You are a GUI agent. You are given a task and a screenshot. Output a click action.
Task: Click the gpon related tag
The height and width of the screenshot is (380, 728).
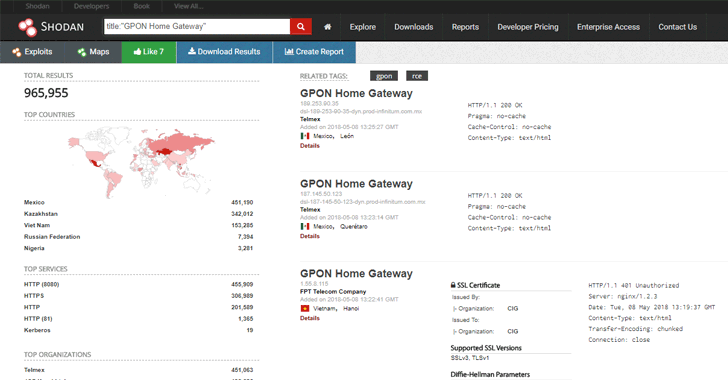[x=384, y=76]
